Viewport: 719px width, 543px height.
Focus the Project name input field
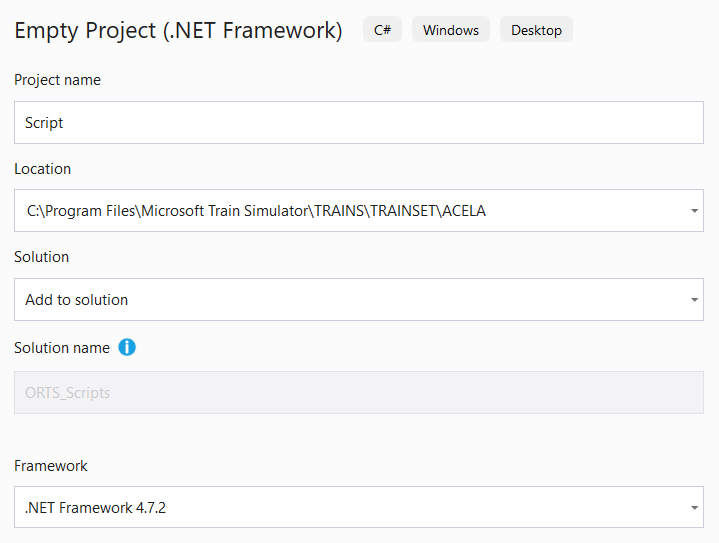[x=358, y=123]
